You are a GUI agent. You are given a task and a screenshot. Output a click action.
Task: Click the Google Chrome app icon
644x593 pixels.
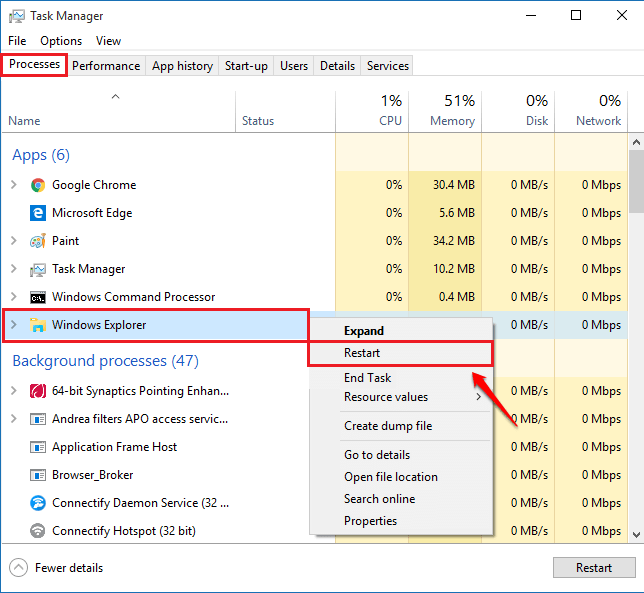coord(38,185)
